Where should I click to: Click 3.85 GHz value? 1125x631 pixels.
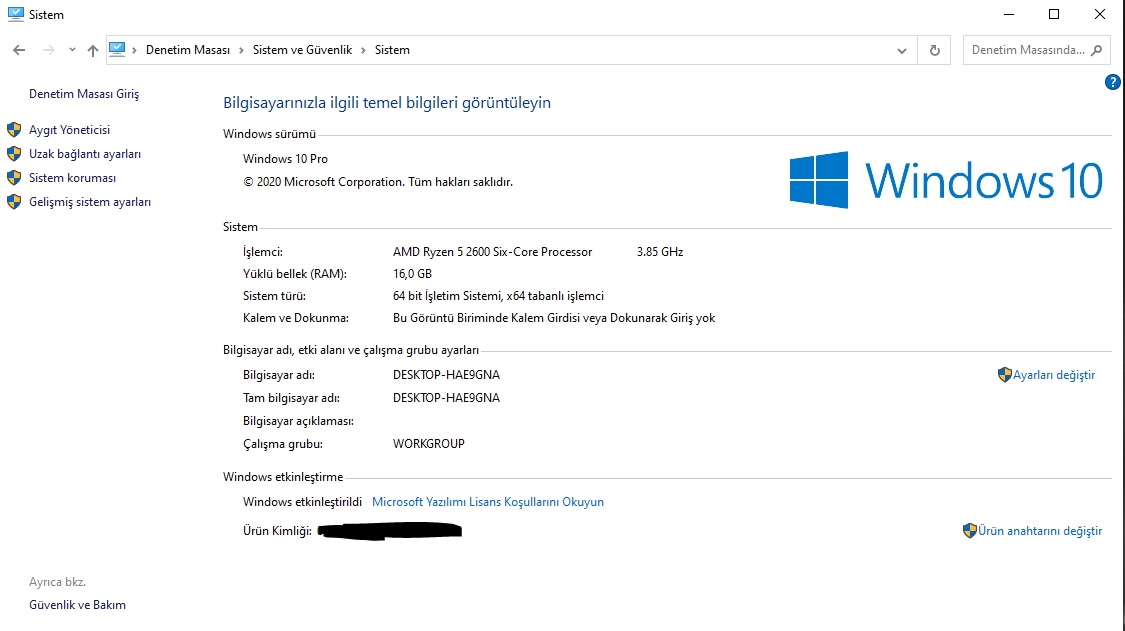(x=660, y=252)
